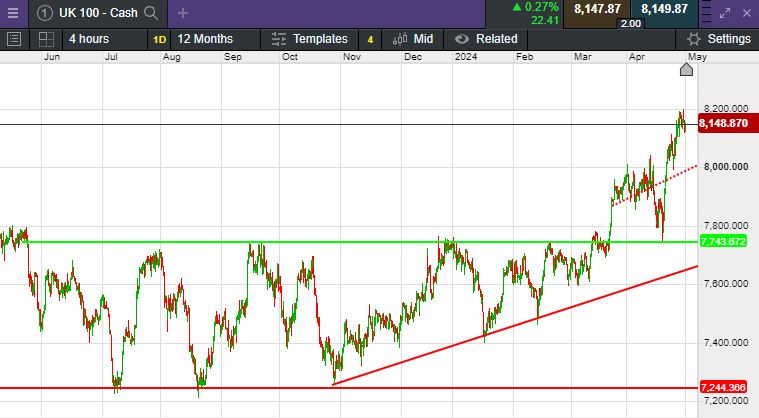Open the 12 Months range dropdown
This screenshot has width=759, height=418.
tap(215, 39)
